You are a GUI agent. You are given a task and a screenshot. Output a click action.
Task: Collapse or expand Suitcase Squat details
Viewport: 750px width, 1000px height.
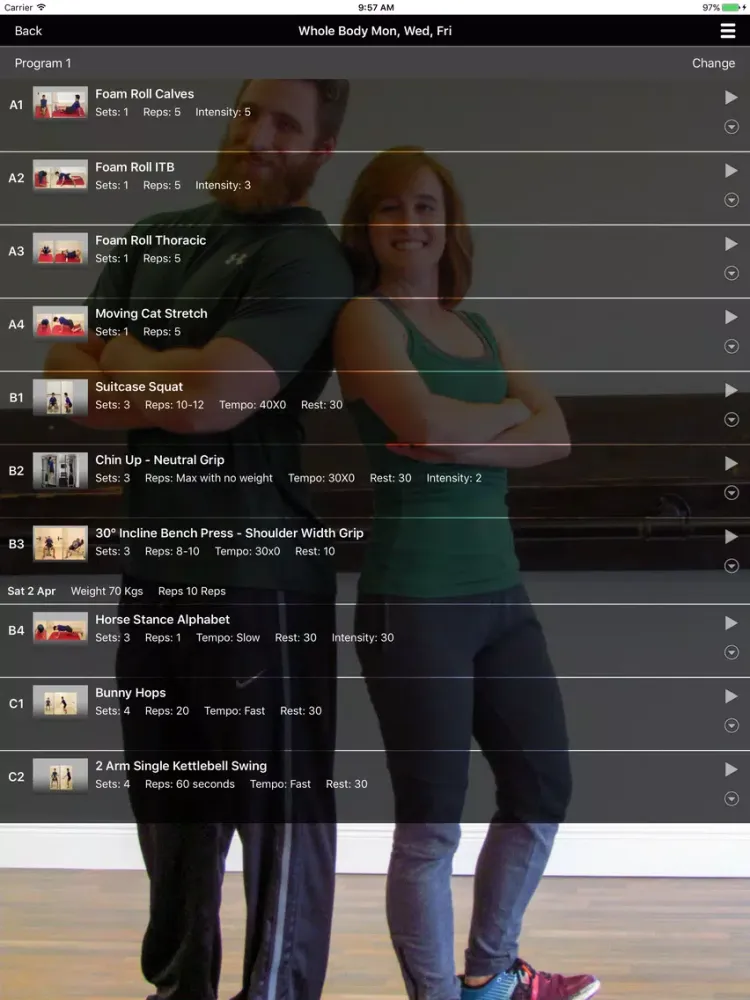click(731, 420)
